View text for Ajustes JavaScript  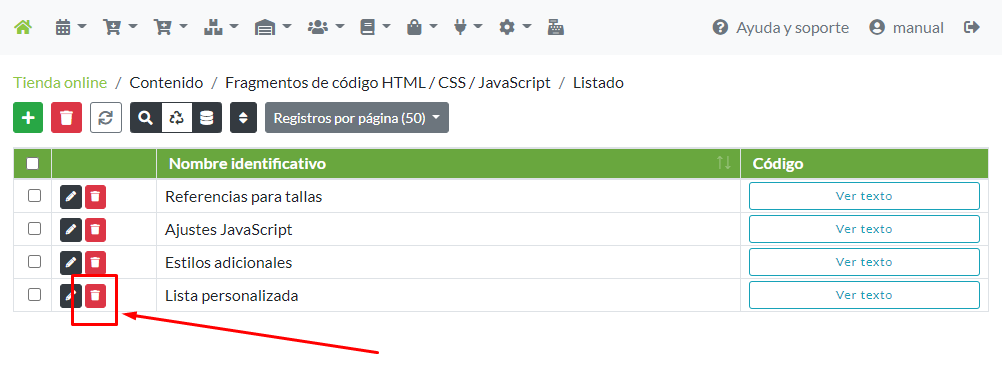coord(864,229)
